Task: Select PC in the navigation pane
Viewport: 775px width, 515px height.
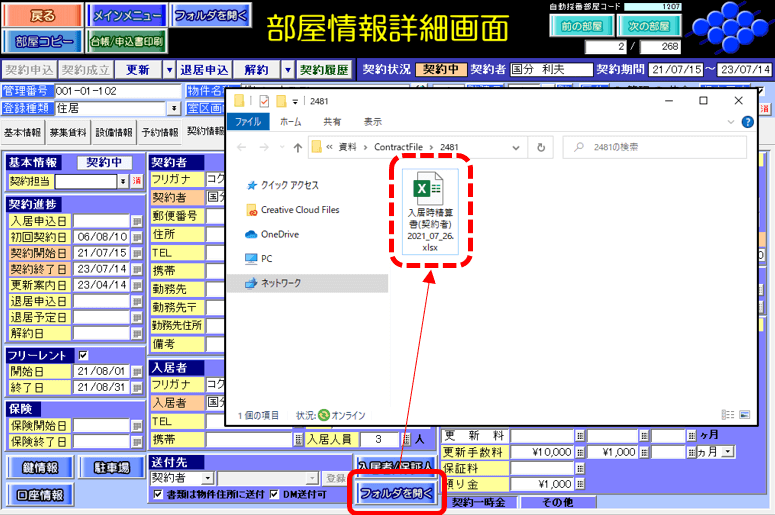Action: pos(266,258)
